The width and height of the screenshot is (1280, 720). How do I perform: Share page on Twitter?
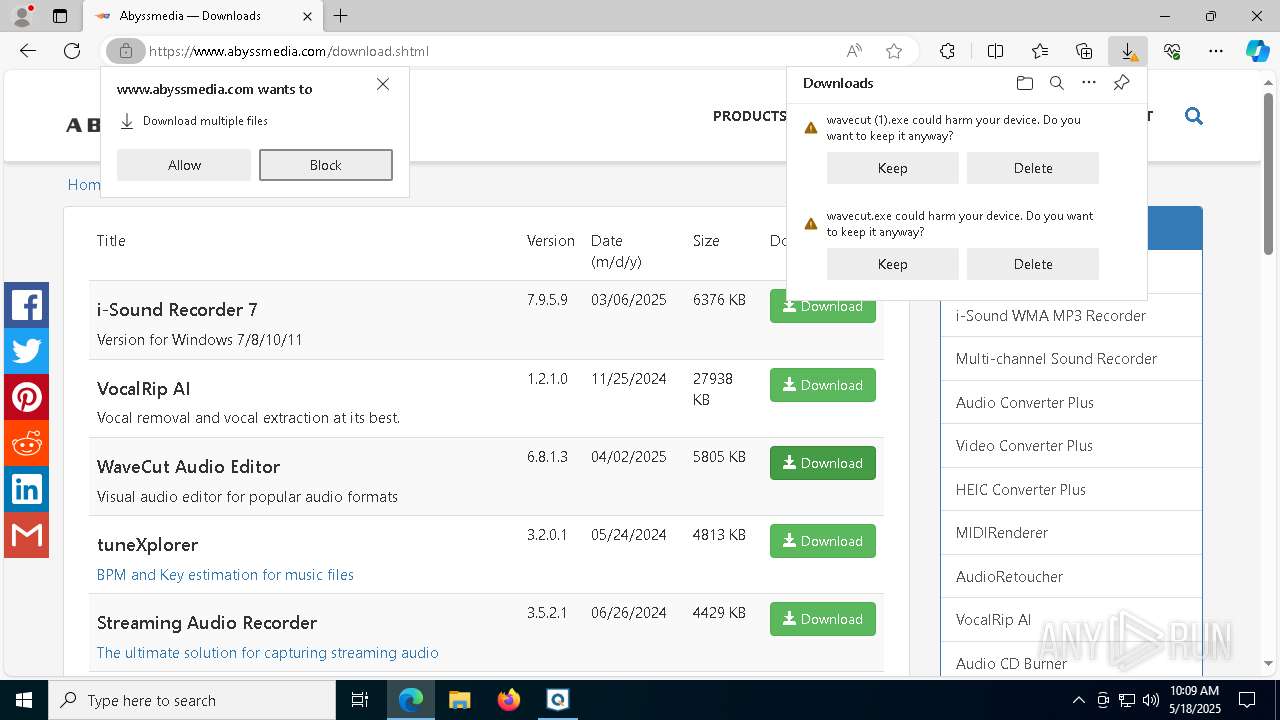(26, 351)
